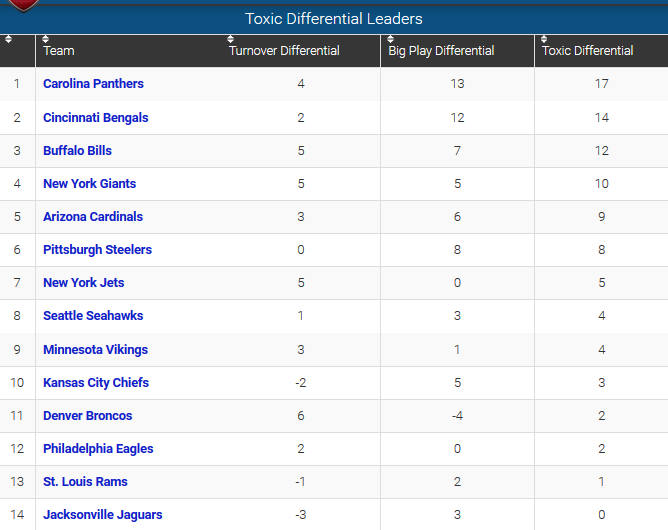Screen dimensions: 668x530
Task: Select Arizona Cardinals big play value 6
Action: tap(457, 216)
